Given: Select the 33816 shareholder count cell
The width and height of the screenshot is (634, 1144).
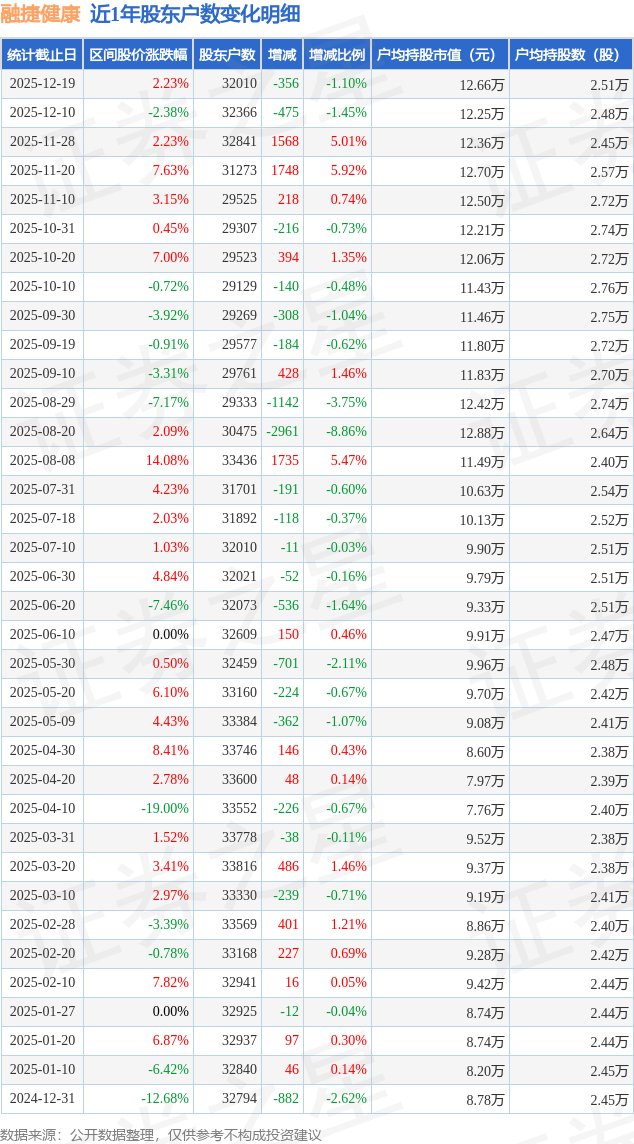Looking at the screenshot, I should pyautogui.click(x=239, y=867).
